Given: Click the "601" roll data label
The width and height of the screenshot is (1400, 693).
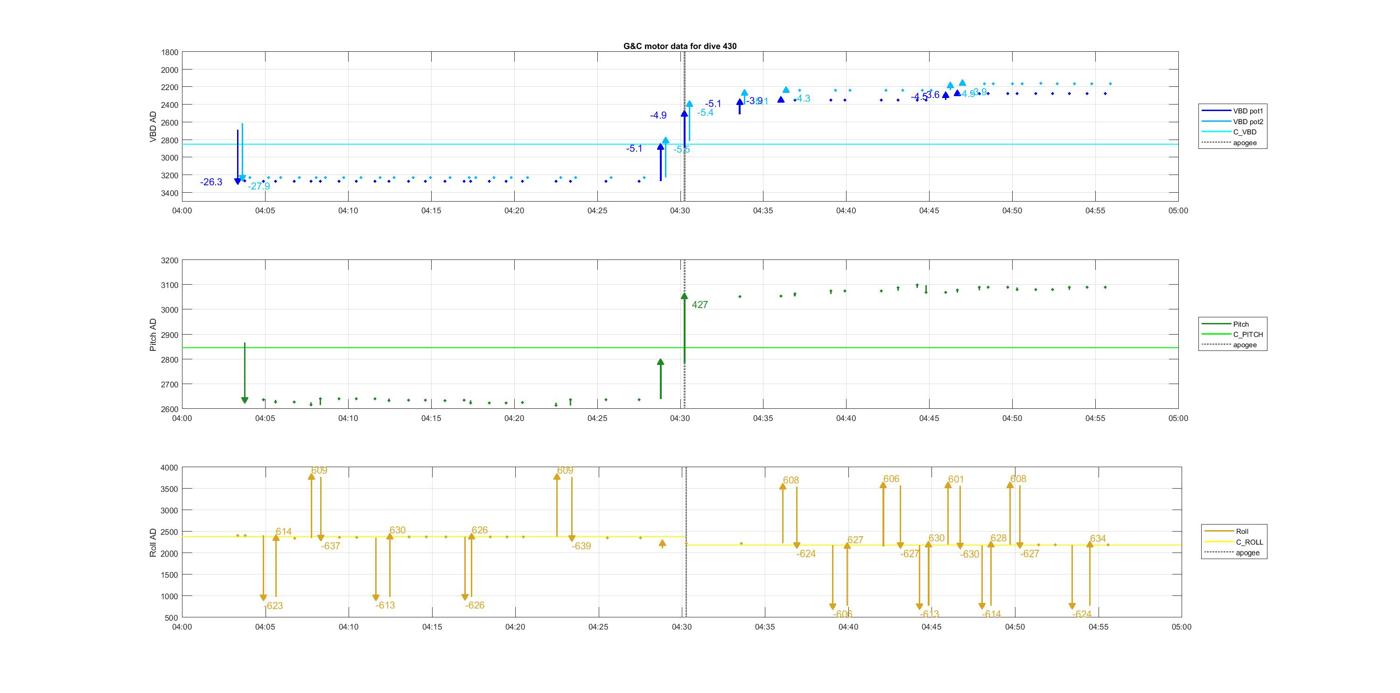Looking at the screenshot, I should [956, 479].
